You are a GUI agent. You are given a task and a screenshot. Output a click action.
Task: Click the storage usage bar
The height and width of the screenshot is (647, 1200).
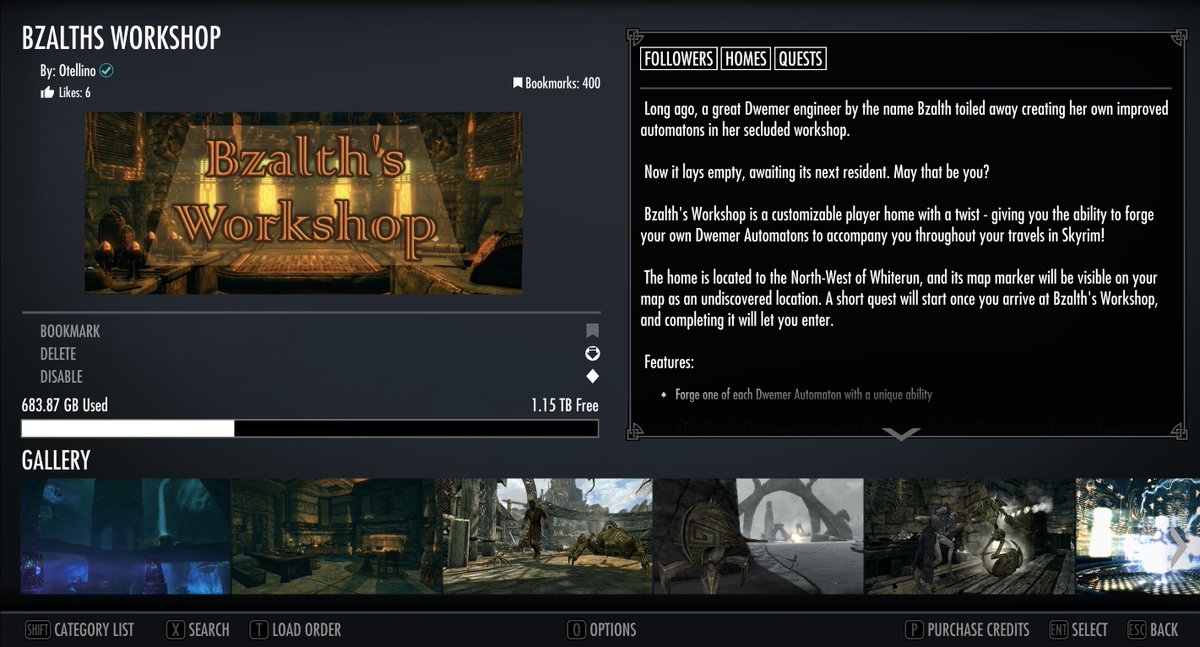310,428
